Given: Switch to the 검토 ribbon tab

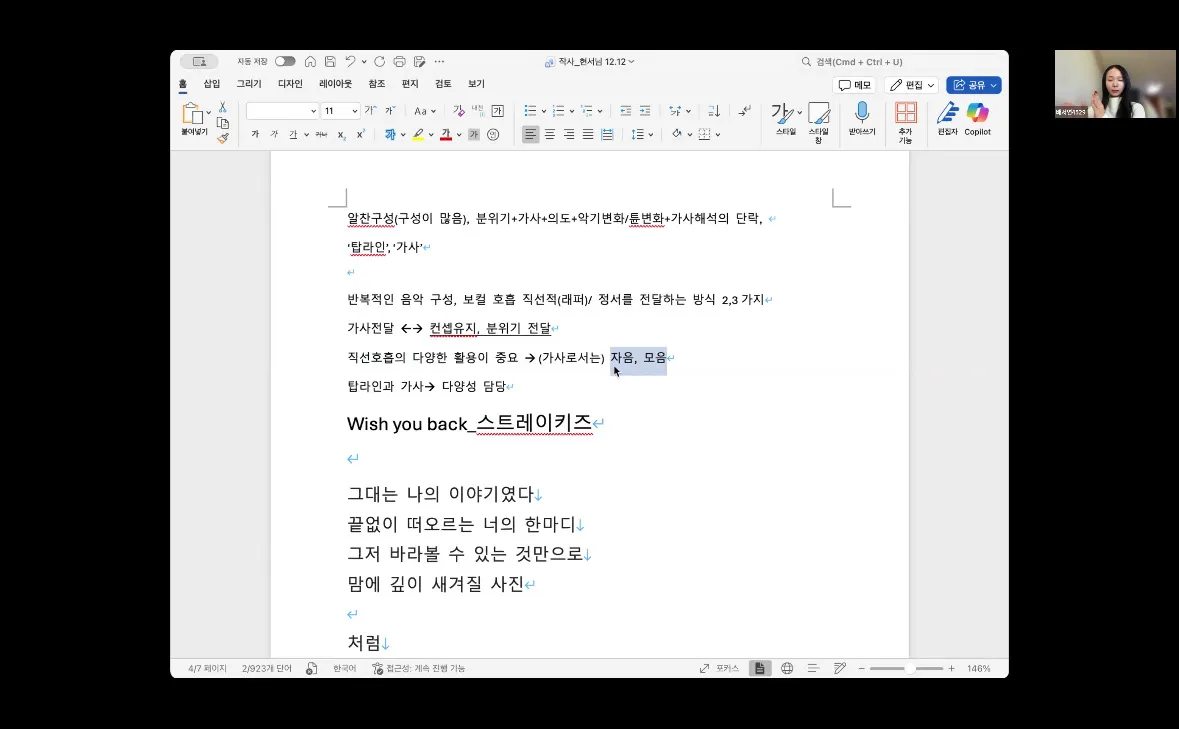Looking at the screenshot, I should [443, 84].
